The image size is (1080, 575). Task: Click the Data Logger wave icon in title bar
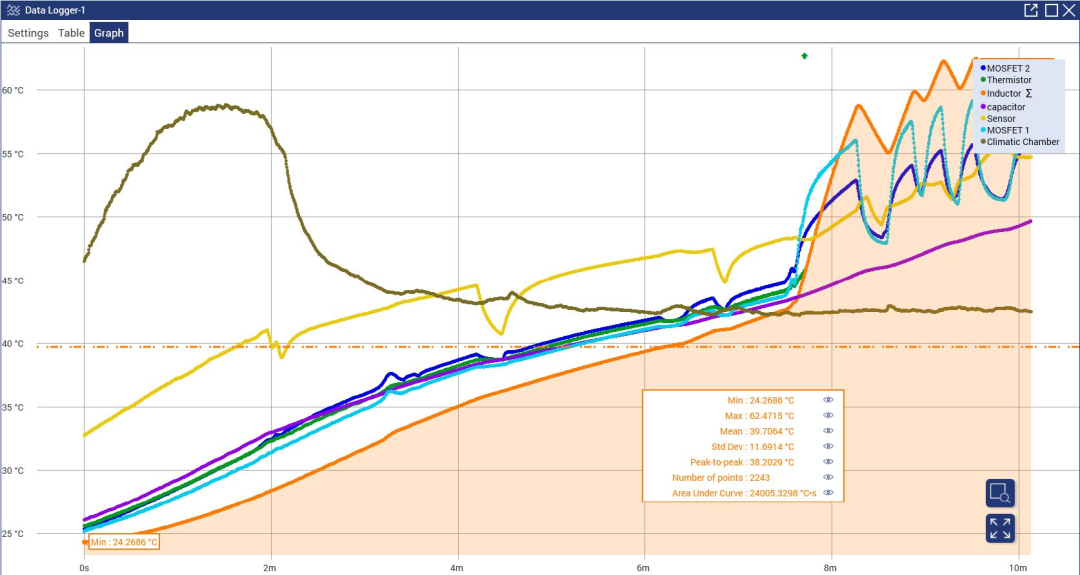click(x=13, y=10)
